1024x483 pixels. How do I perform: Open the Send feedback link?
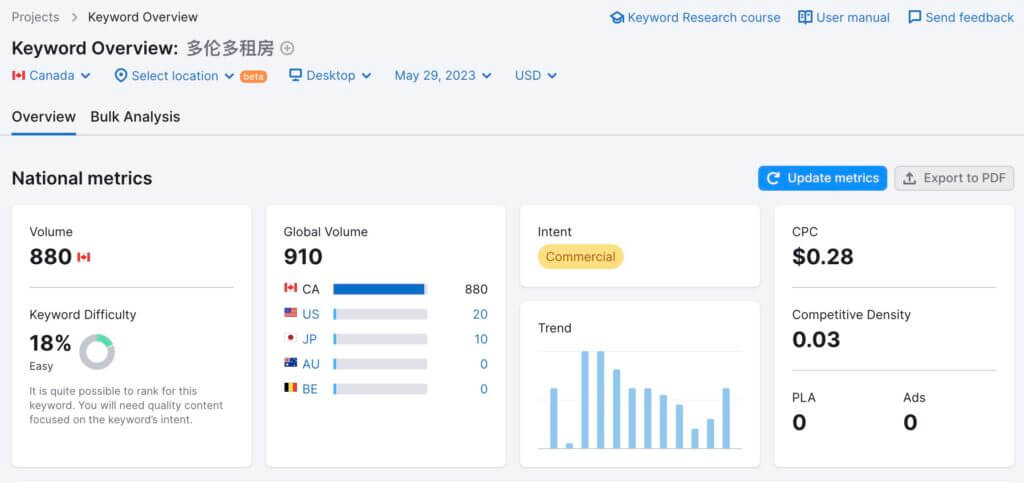(961, 18)
